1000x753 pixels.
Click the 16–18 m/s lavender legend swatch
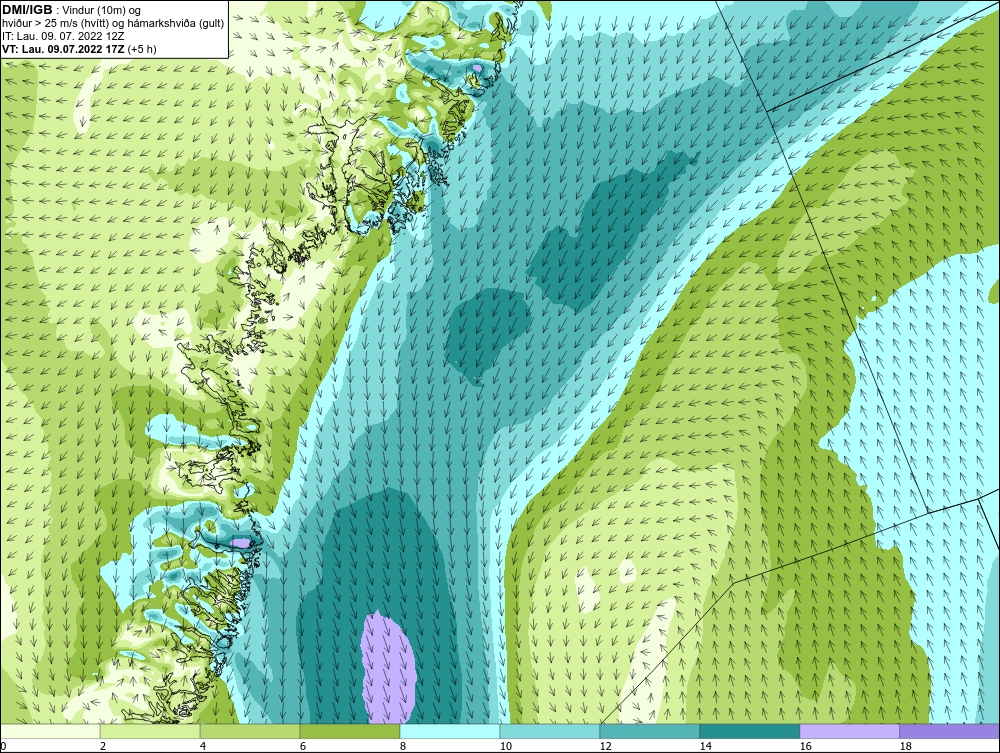pos(849,731)
